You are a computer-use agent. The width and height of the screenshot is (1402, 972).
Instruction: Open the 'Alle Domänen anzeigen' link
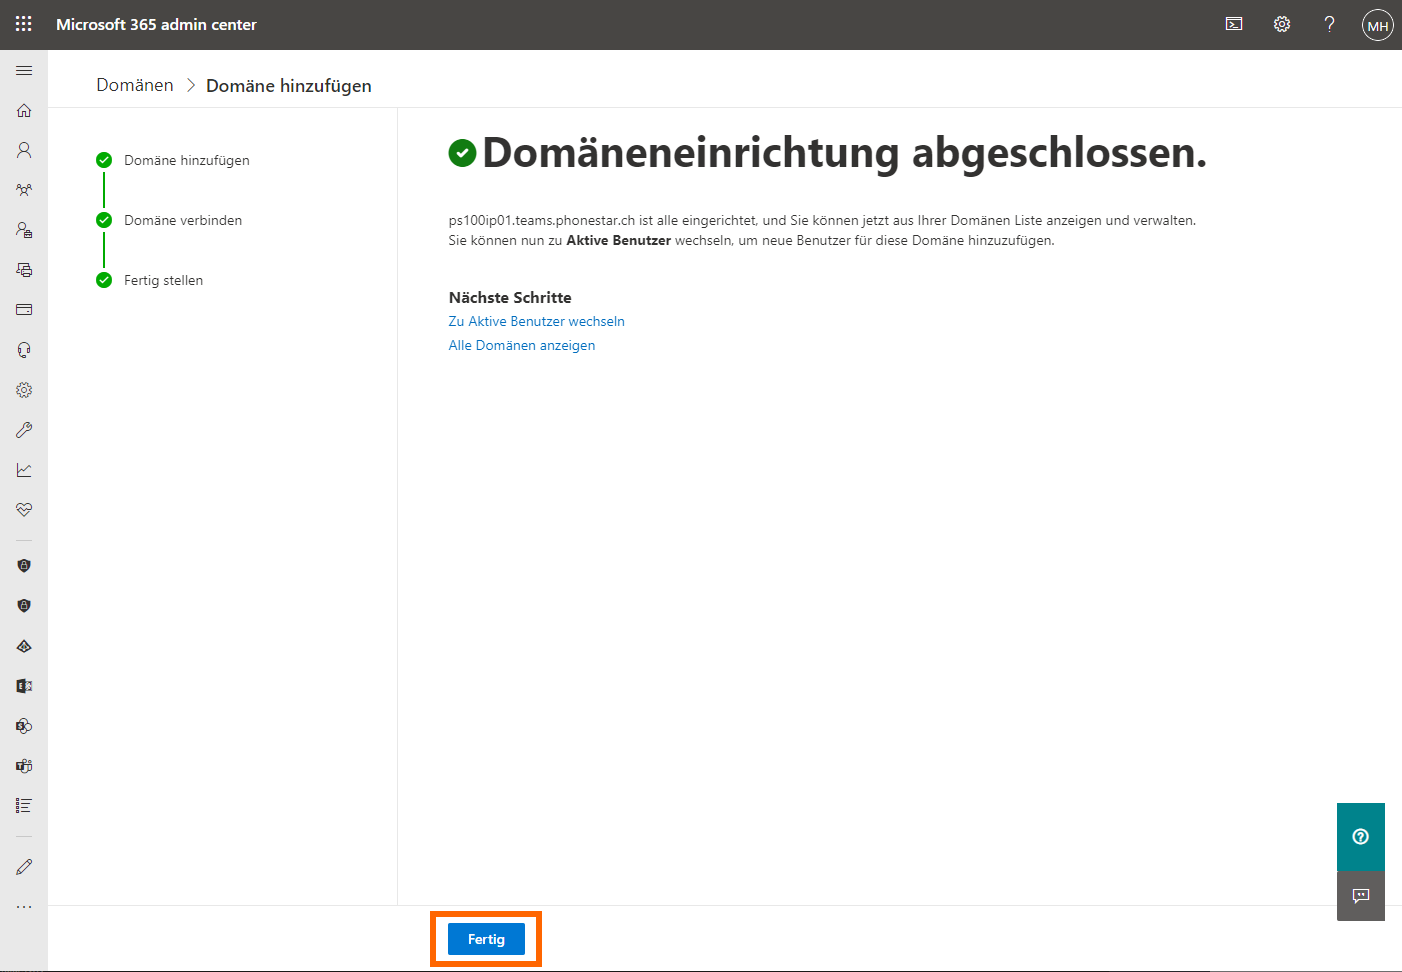[x=521, y=345]
